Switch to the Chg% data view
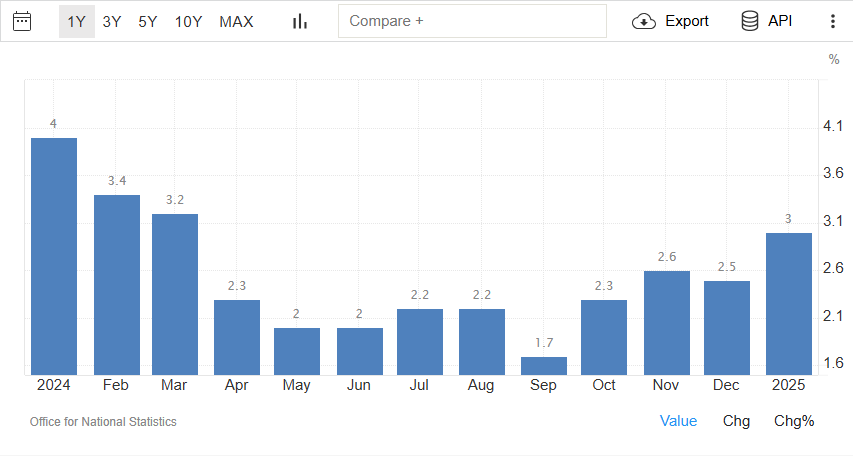Image resolution: width=853 pixels, height=457 pixels. (x=794, y=421)
